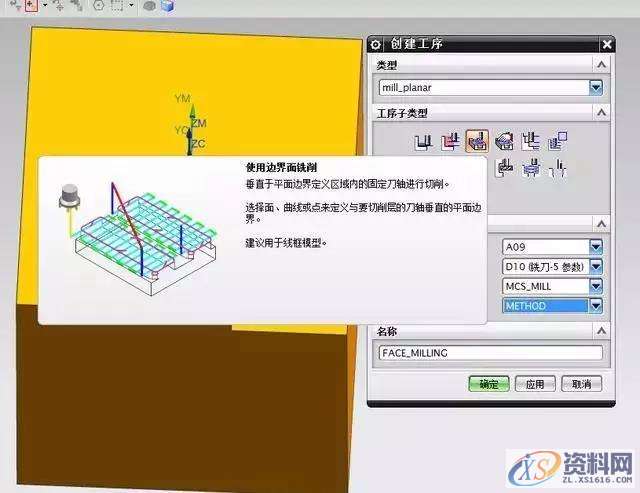Click the ZM axis handle of the triad
Screen dimensions: 640x493
tap(199, 123)
